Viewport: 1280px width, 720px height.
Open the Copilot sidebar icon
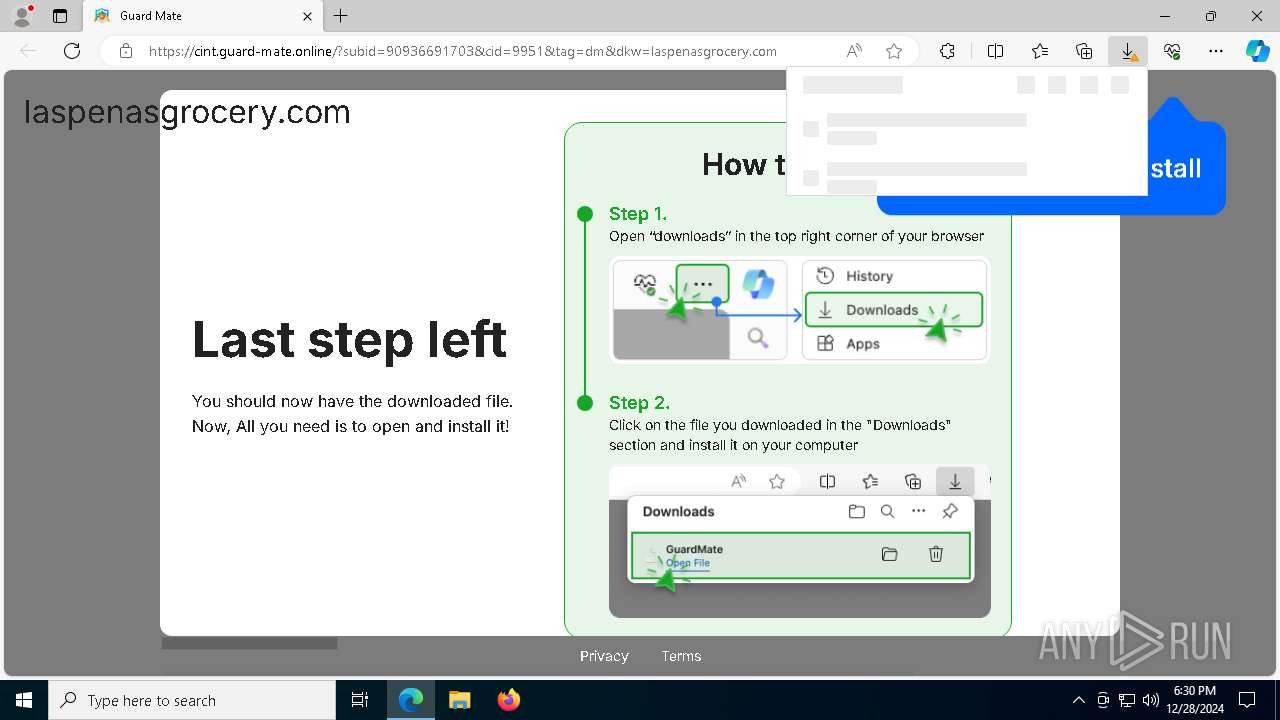[1258, 51]
